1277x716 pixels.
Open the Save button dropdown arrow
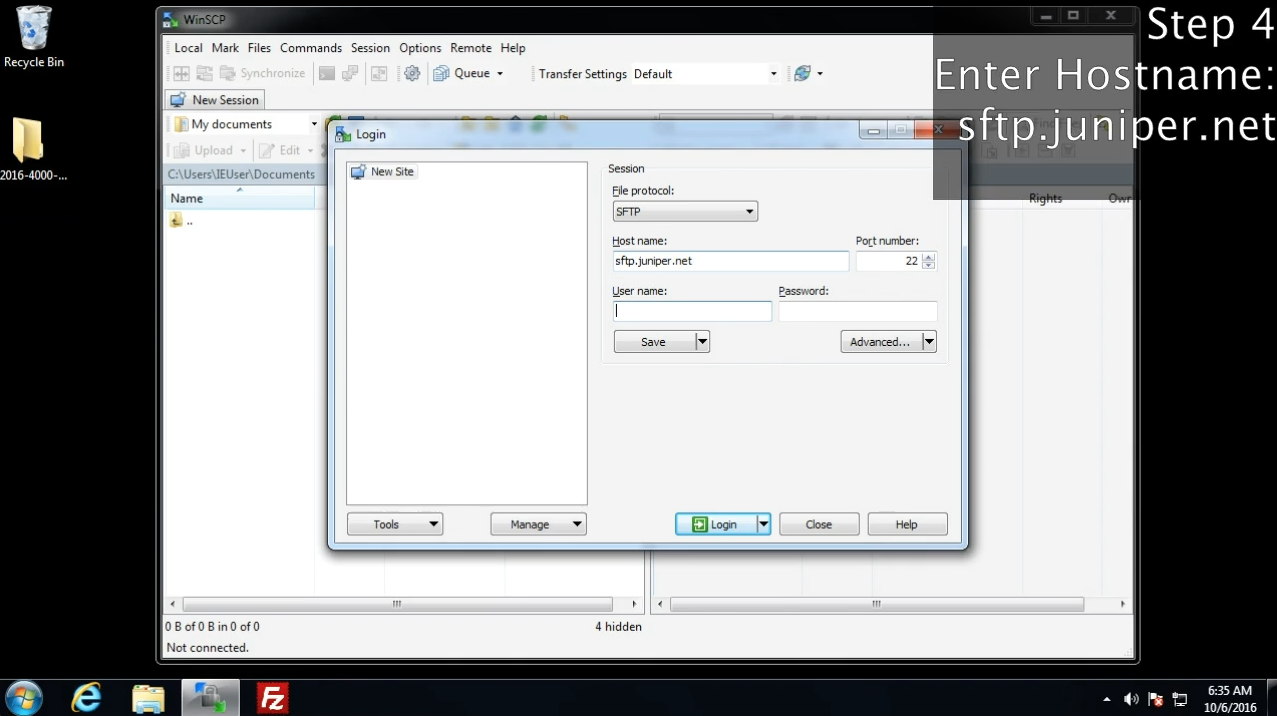point(702,342)
